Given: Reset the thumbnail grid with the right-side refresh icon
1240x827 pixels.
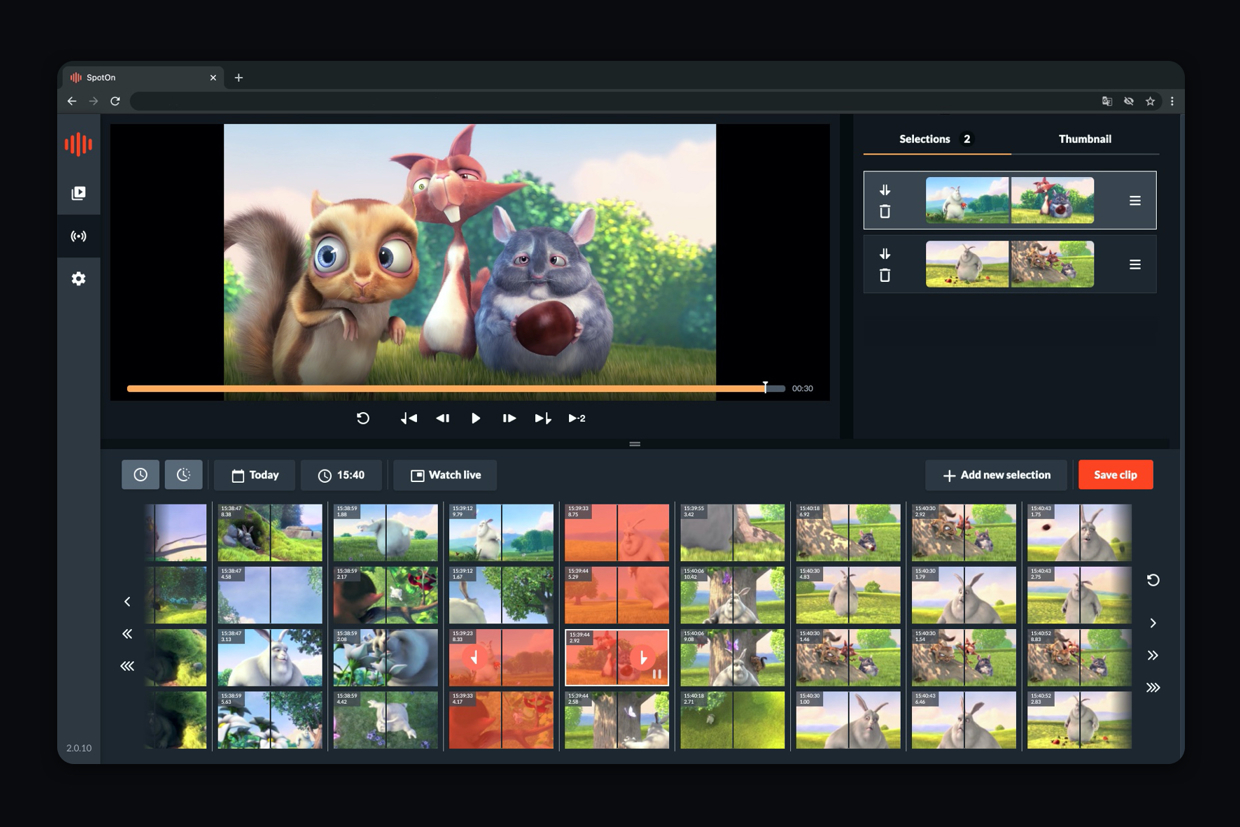Looking at the screenshot, I should pos(1153,580).
